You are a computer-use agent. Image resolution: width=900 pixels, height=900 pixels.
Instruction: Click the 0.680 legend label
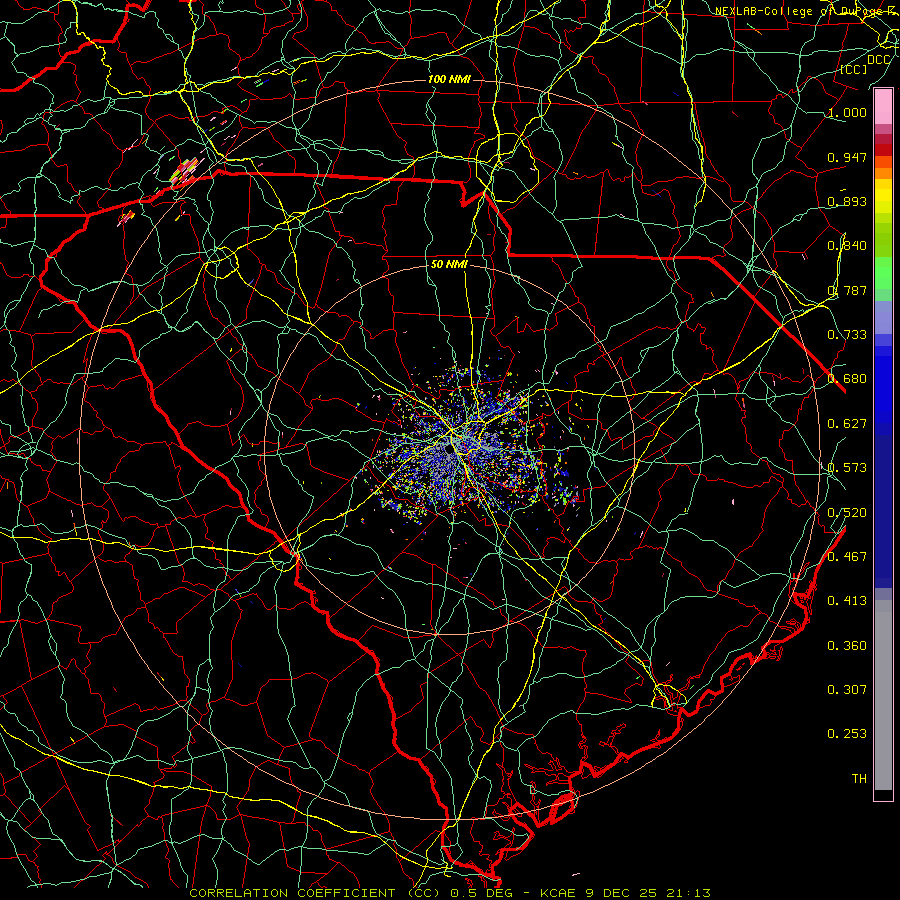[x=847, y=379]
